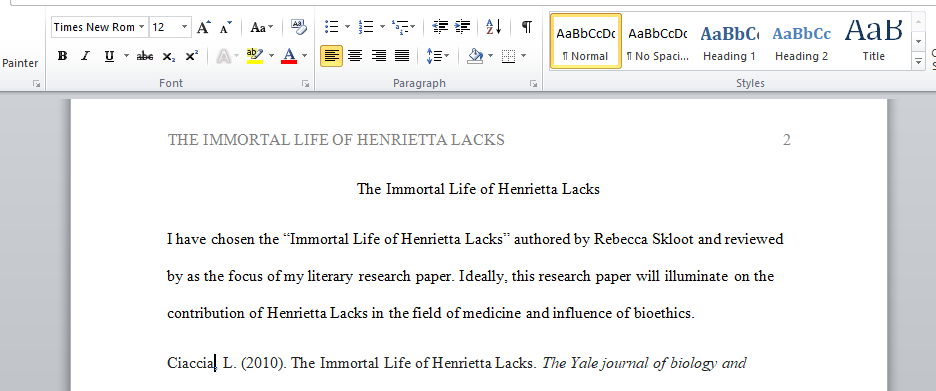Viewport: 936px width, 391px height.
Task: Align the text to the right
Action: pyautogui.click(x=378, y=56)
